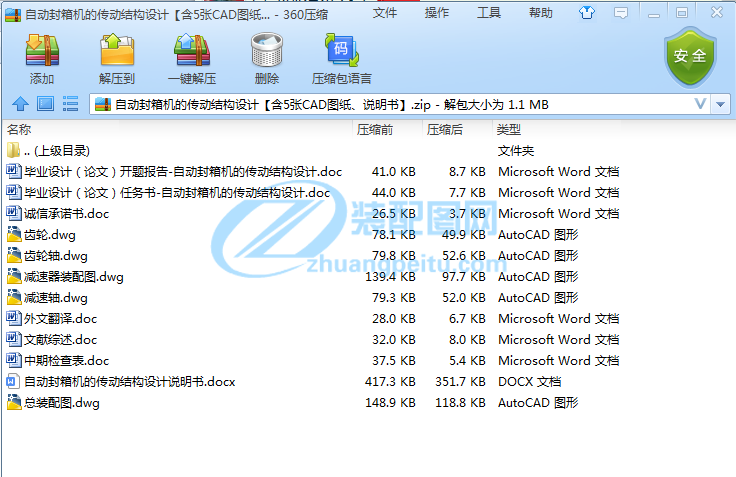Click the 删除 (Delete) trash icon
The image size is (736, 477).
coord(267,50)
